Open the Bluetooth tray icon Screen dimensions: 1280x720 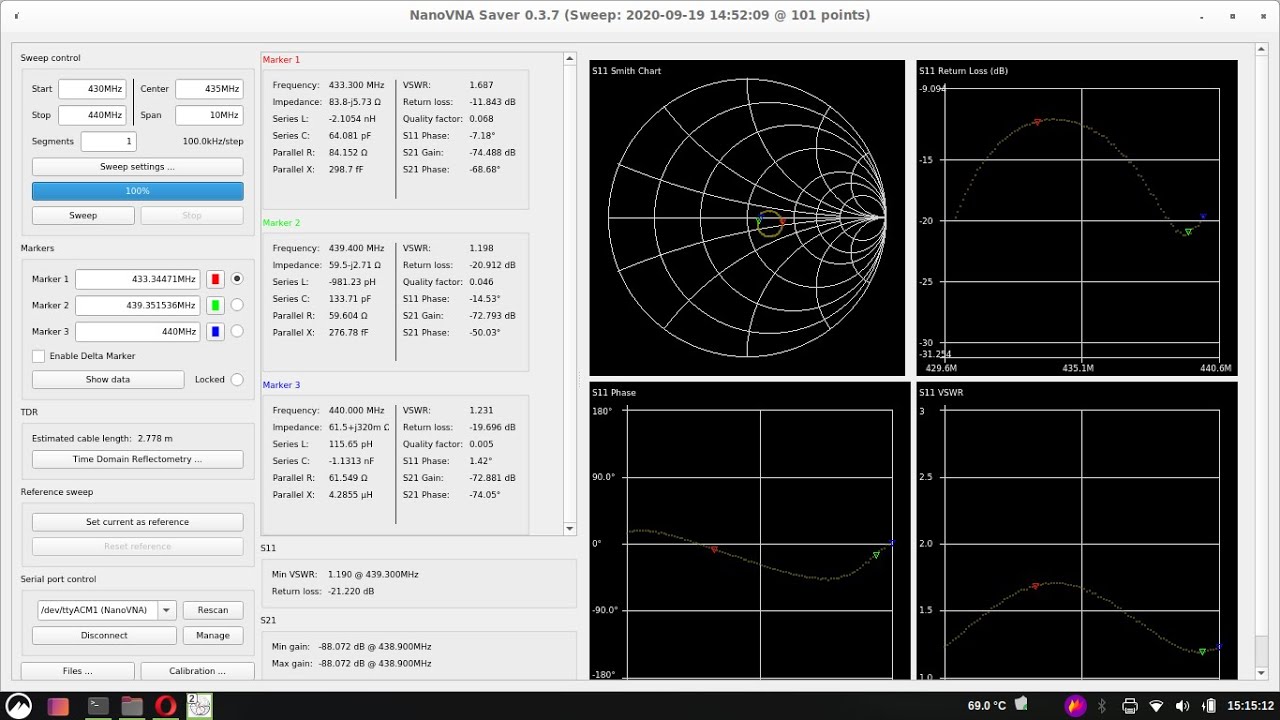(1102, 706)
